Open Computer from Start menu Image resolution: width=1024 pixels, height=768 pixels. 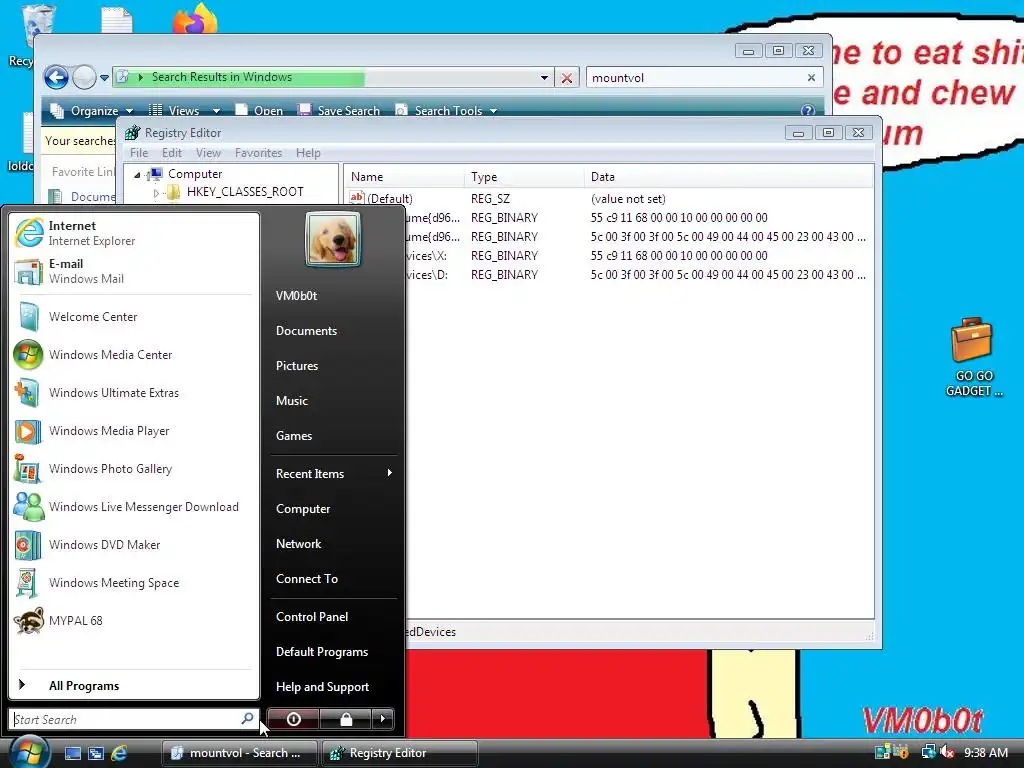302,509
